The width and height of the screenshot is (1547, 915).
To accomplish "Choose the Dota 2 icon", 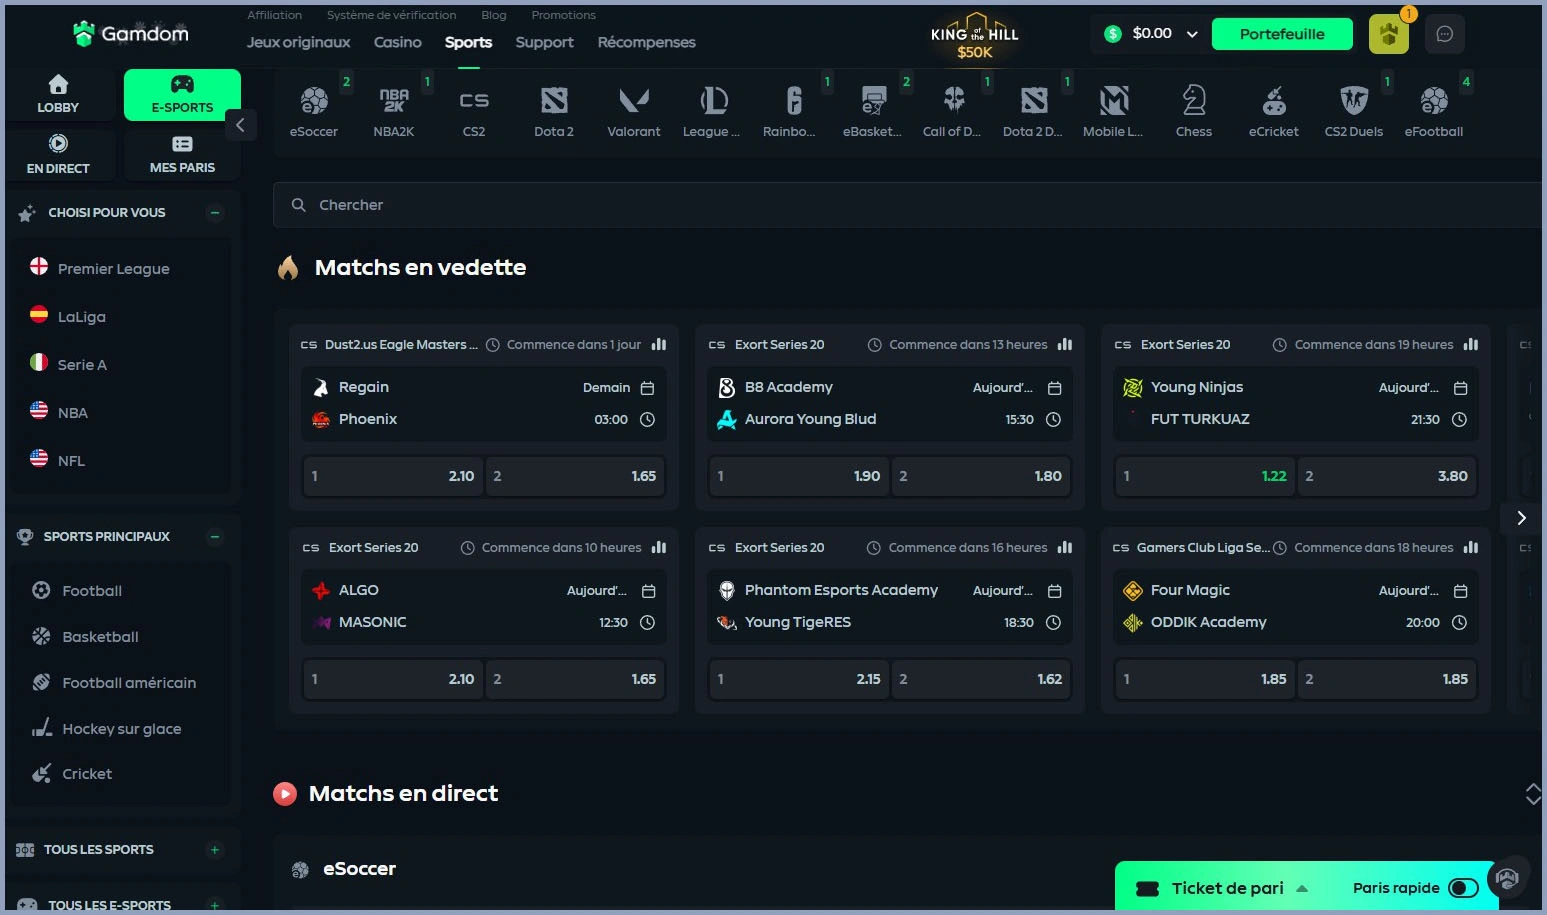I will click(x=554, y=101).
